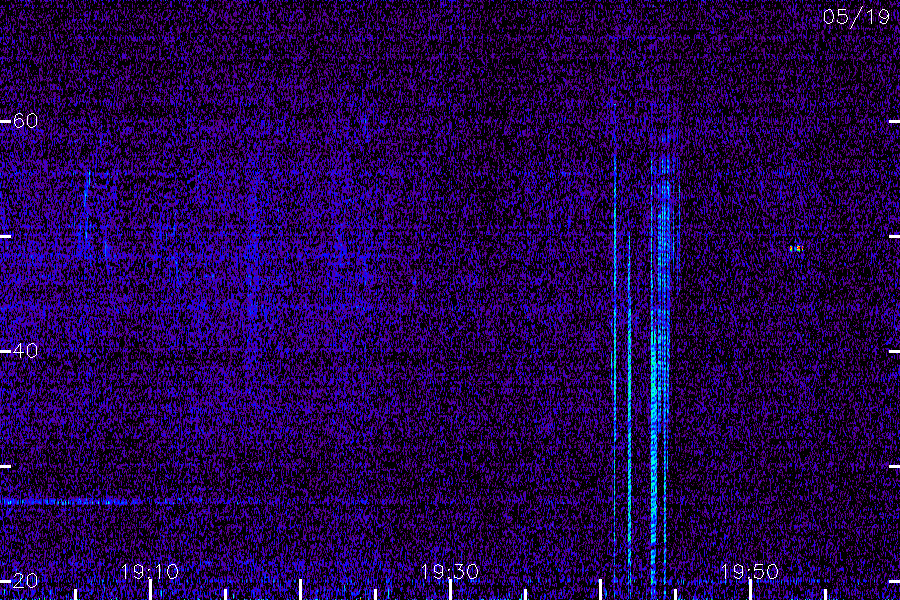Click the 19:10 time axis label
900x600 pixels.
point(149,571)
